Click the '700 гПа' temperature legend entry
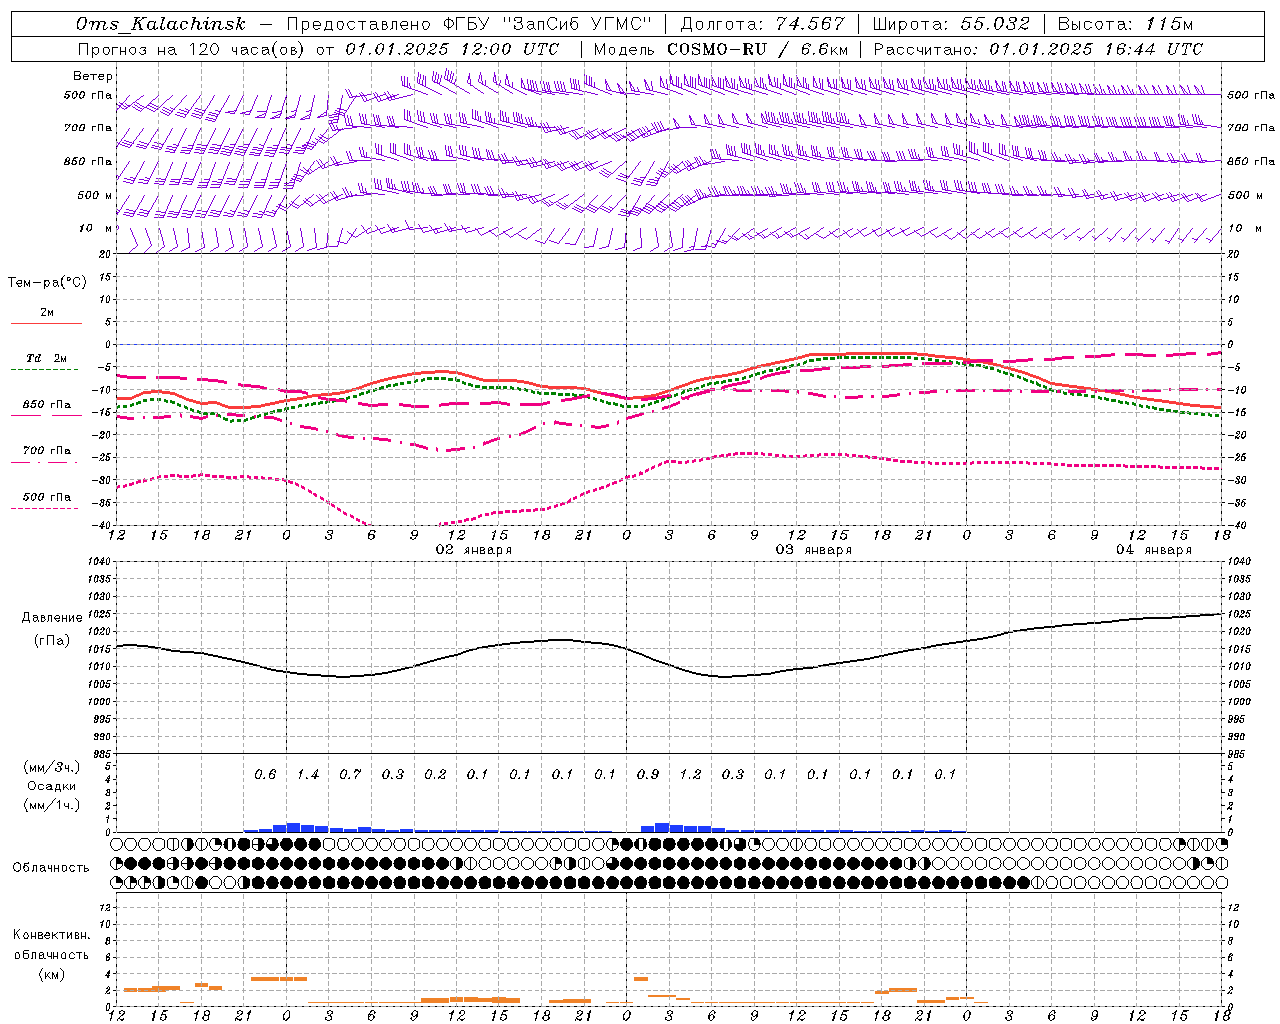The height and width of the screenshot is (1024, 1280). 47,451
